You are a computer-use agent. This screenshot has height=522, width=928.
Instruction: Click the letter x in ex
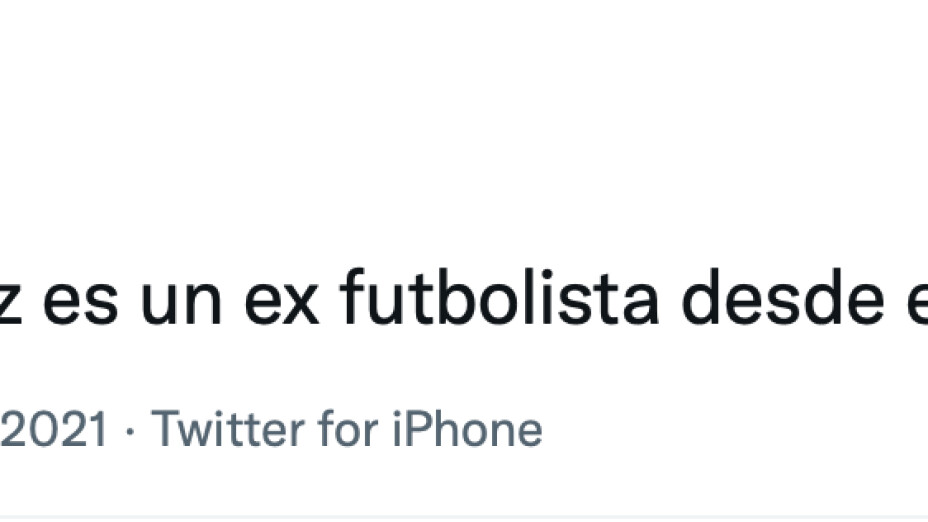point(301,305)
